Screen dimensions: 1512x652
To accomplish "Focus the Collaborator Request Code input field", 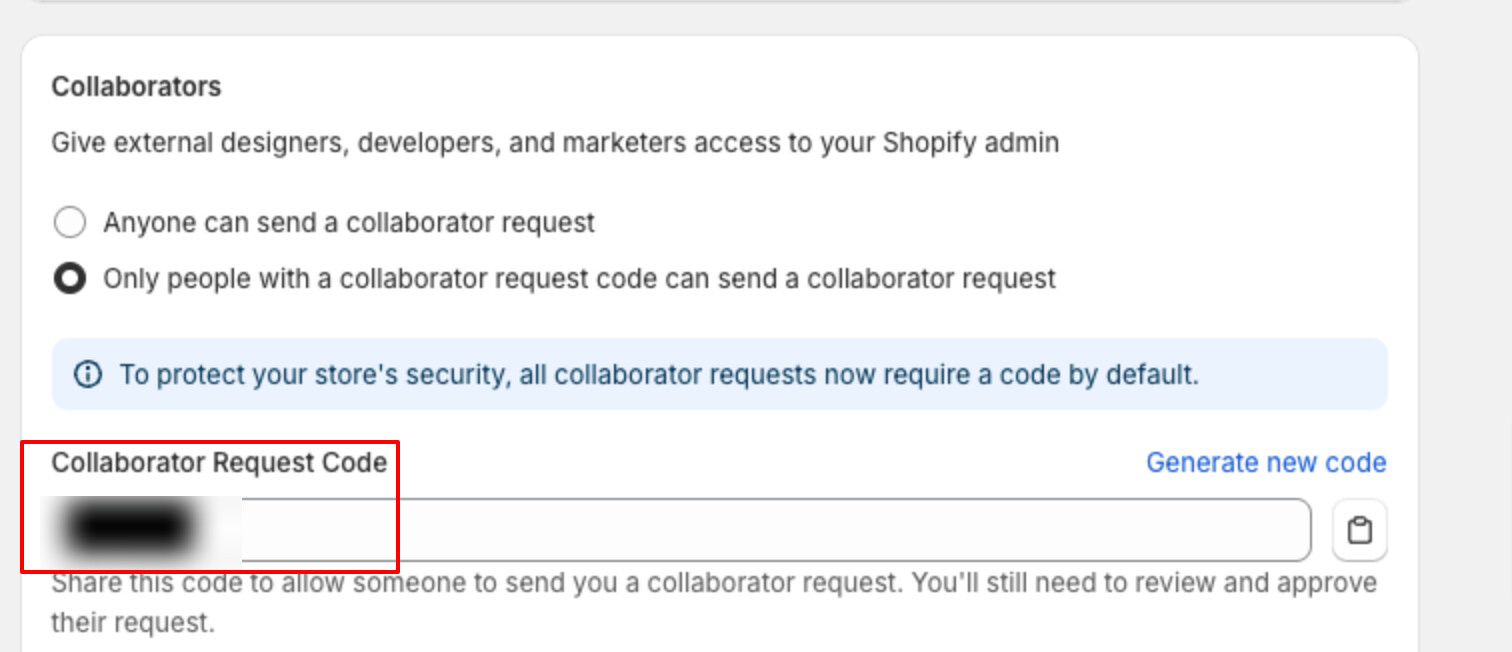I will [681, 530].
